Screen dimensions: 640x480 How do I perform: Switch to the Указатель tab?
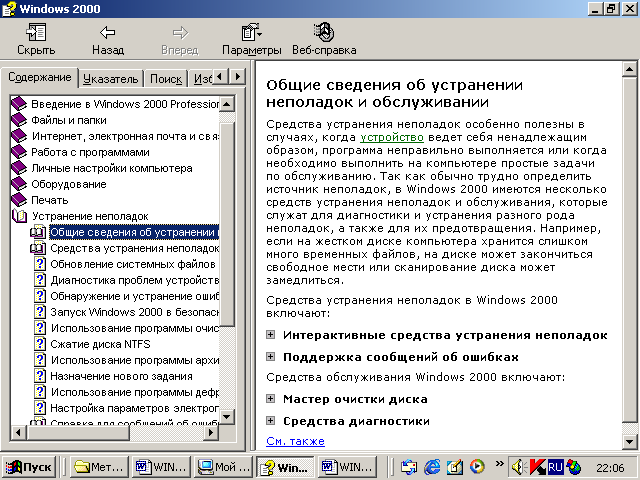111,79
